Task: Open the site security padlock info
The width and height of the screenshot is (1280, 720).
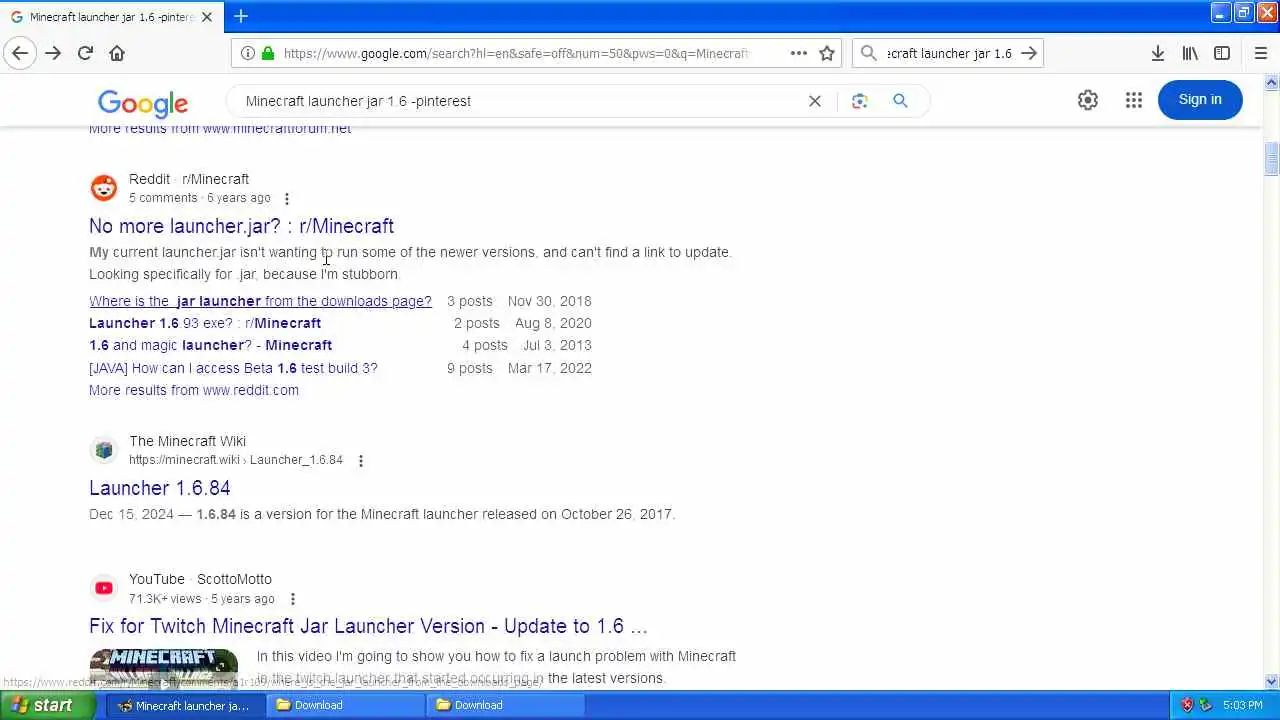Action: pyautogui.click(x=267, y=53)
